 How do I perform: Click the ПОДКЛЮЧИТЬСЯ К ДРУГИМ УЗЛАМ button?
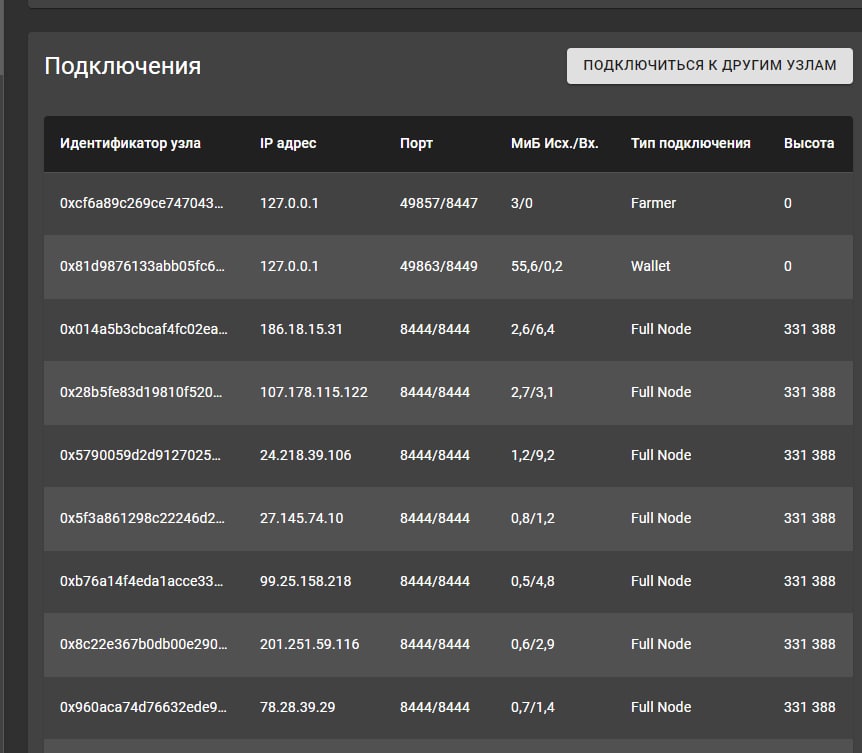coord(709,65)
